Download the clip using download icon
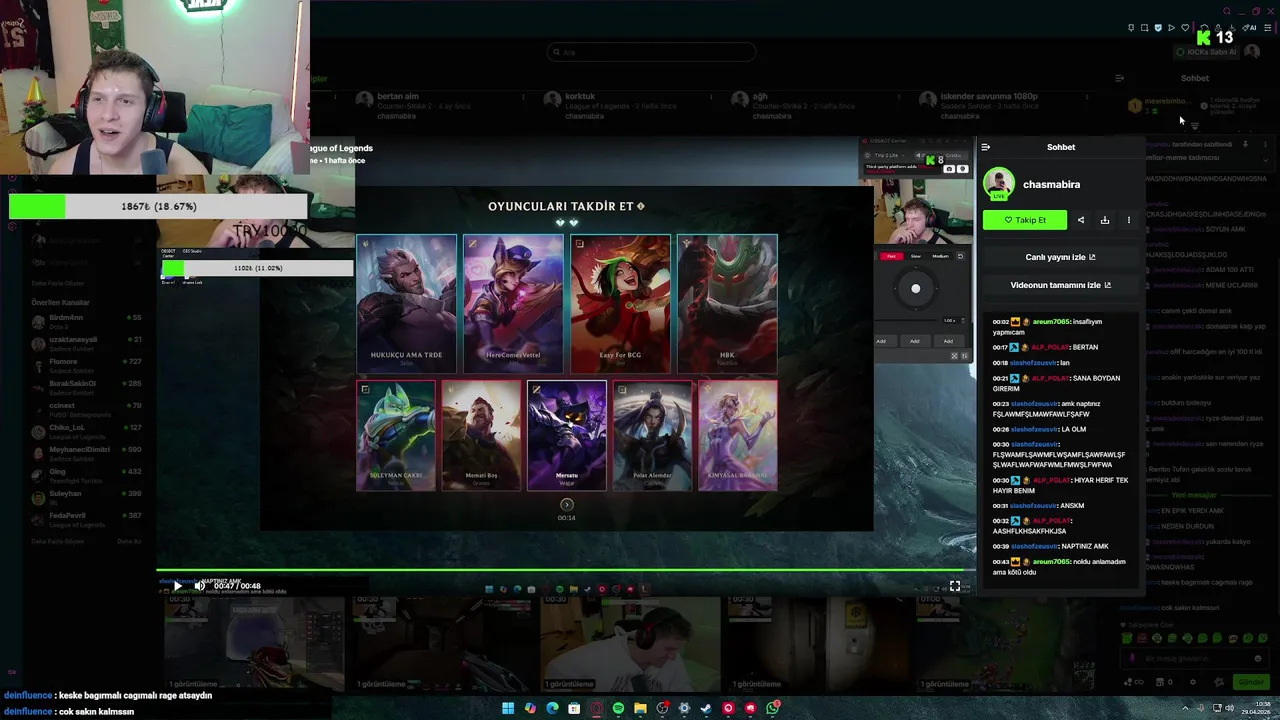 coord(1105,220)
